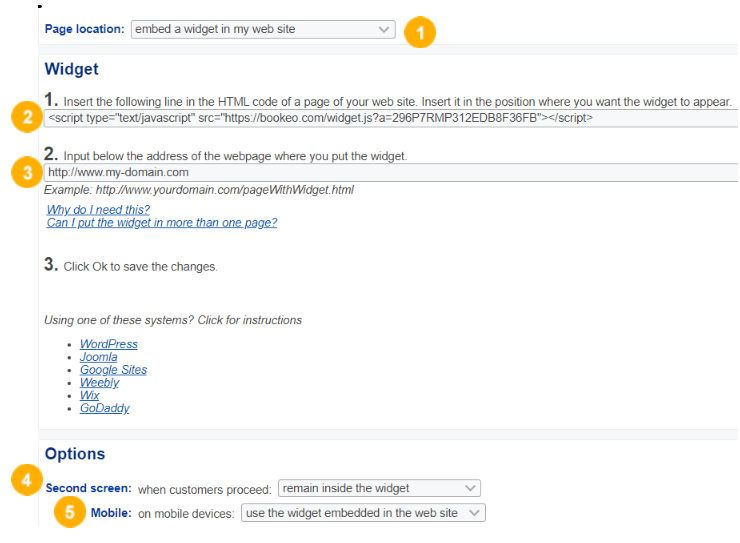The width and height of the screenshot is (740, 543).
Task: Open the 'Why do I need this?' link
Action: coord(98,209)
